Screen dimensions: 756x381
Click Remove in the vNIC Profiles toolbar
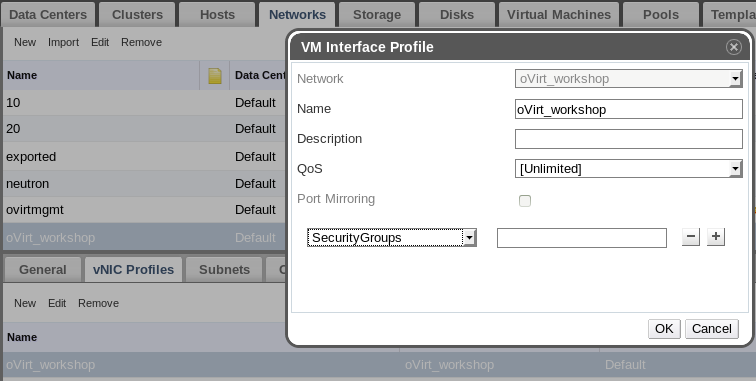(98, 303)
